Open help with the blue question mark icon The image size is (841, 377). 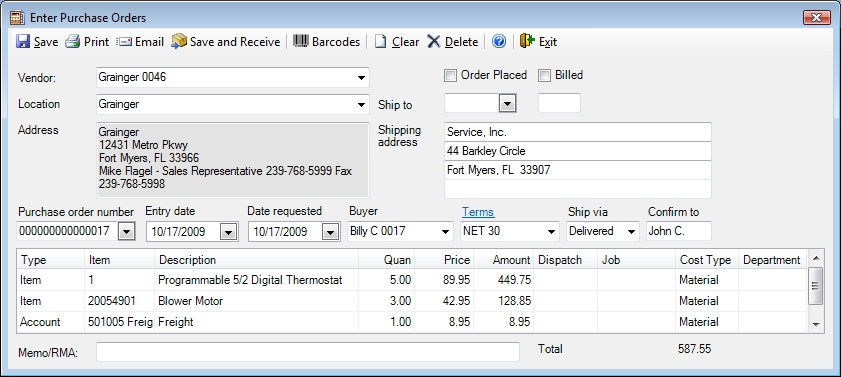[499, 41]
